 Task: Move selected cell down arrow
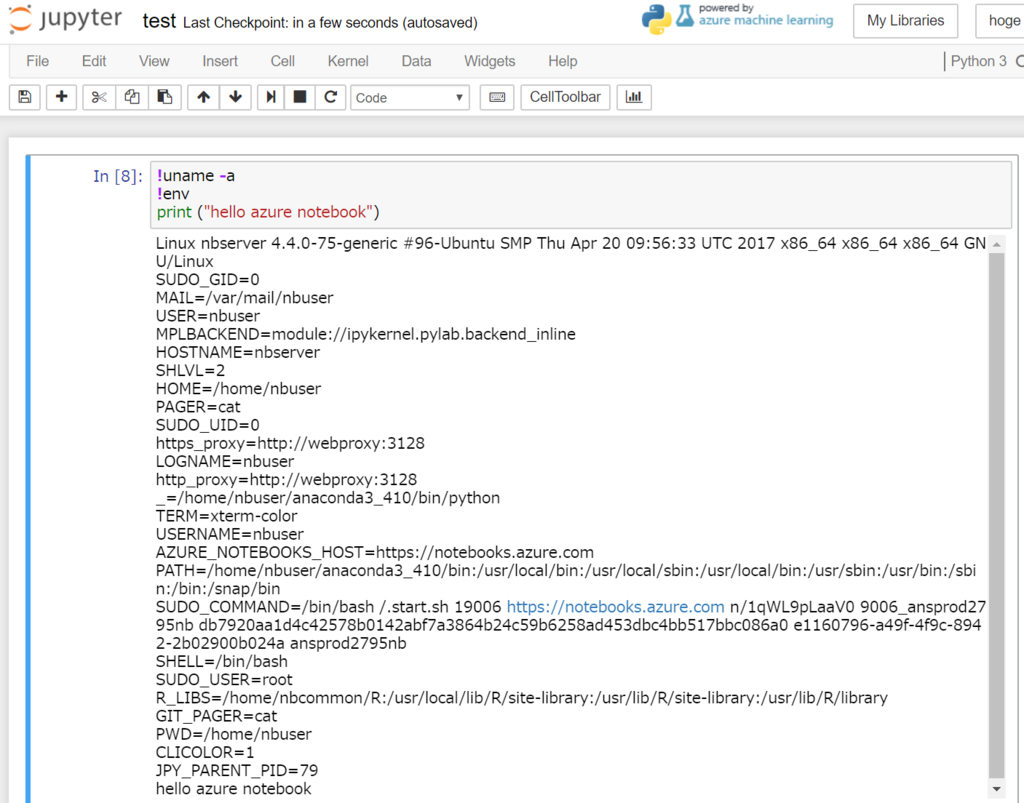(236, 97)
